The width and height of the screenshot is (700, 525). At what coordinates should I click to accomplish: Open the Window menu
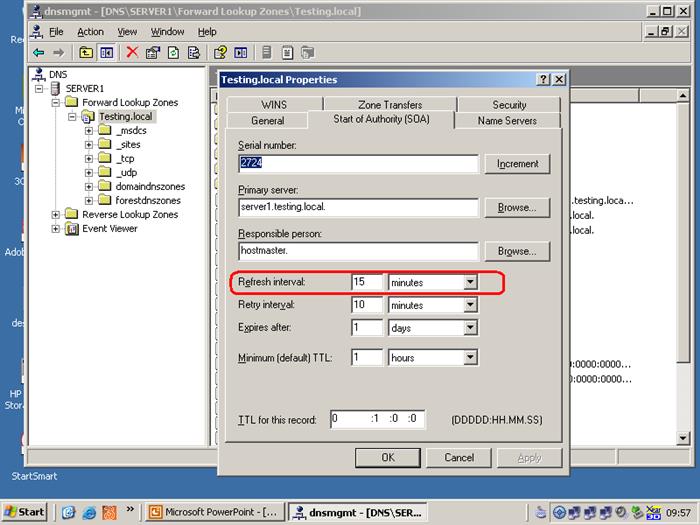click(x=167, y=32)
